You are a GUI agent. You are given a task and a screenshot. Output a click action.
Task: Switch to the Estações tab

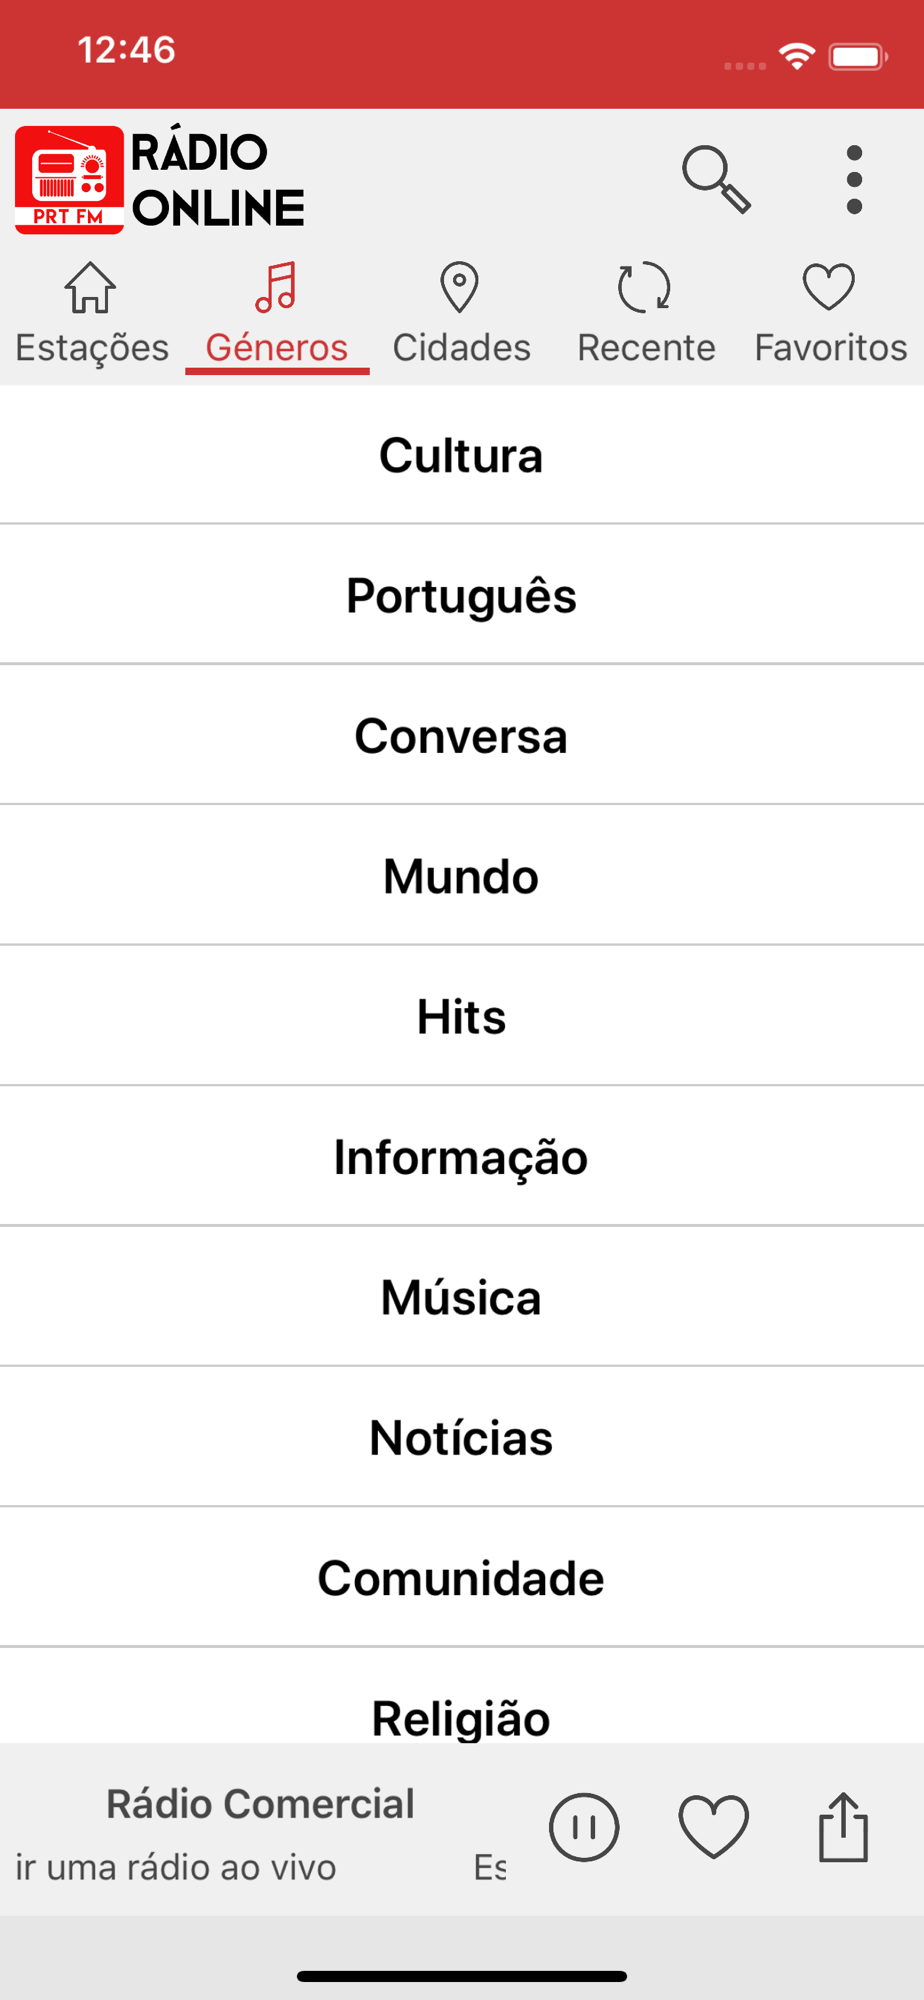click(92, 314)
